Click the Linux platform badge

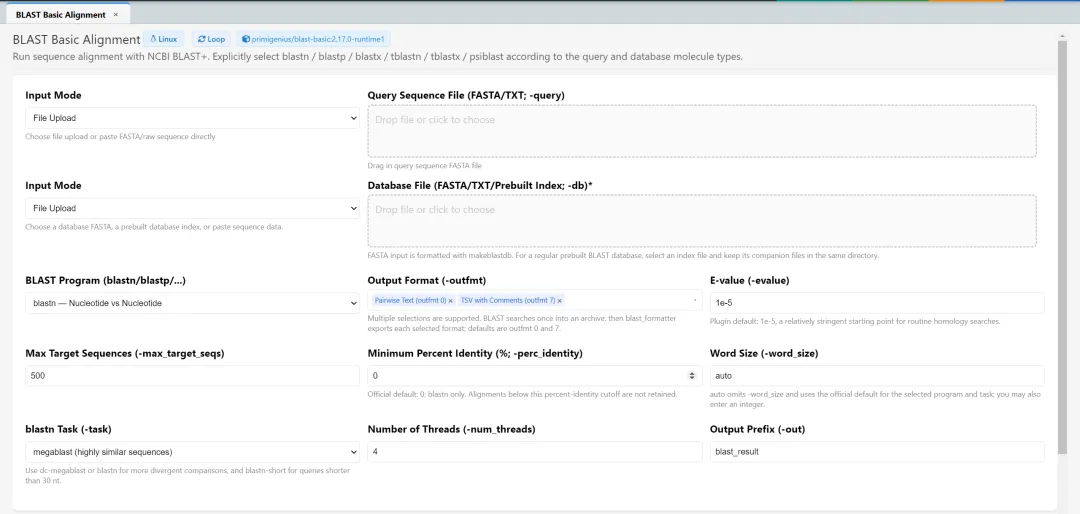(x=164, y=39)
